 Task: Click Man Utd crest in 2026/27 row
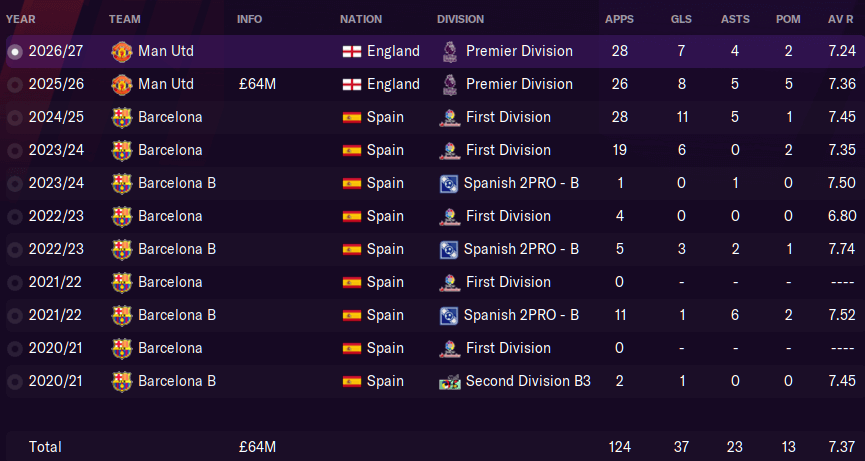pyautogui.click(x=121, y=52)
